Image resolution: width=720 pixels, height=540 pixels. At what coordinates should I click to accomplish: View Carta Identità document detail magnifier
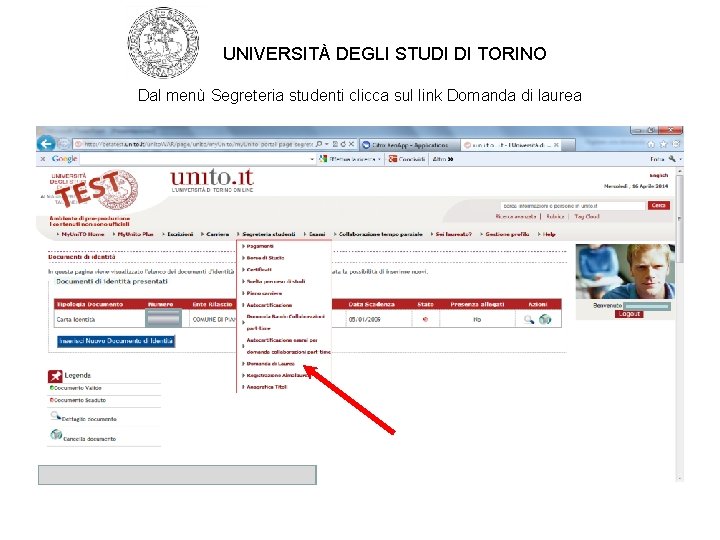[x=529, y=320]
